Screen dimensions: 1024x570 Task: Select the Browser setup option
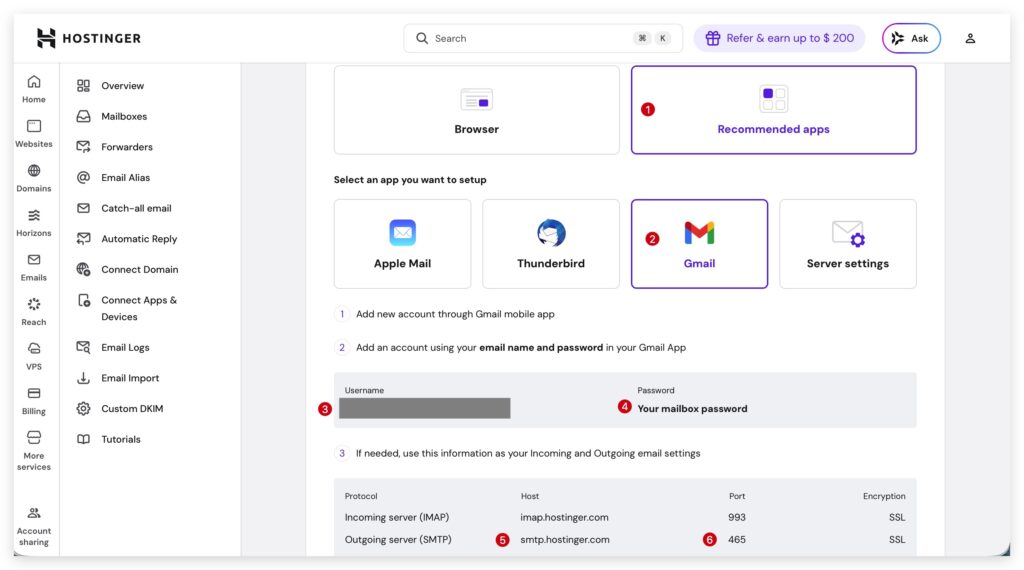pyautogui.click(x=476, y=110)
